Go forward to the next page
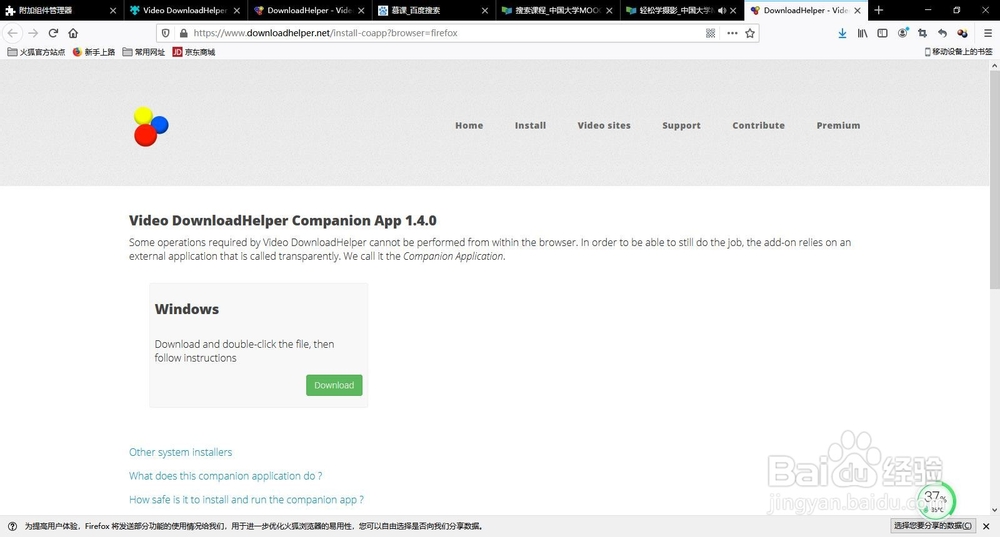This screenshot has height=537, width=1000. pyautogui.click(x=33, y=33)
